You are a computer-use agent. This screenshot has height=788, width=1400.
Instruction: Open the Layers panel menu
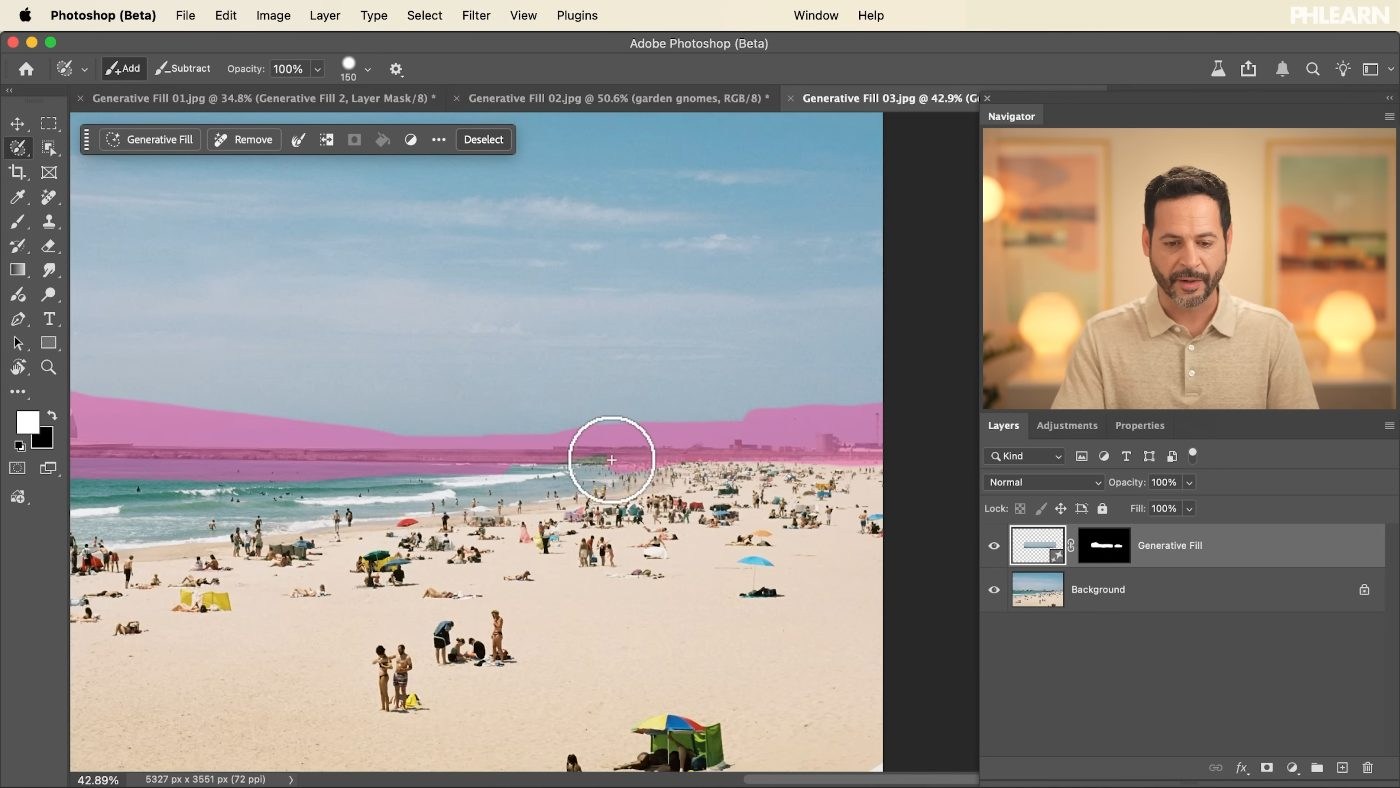click(x=1389, y=426)
